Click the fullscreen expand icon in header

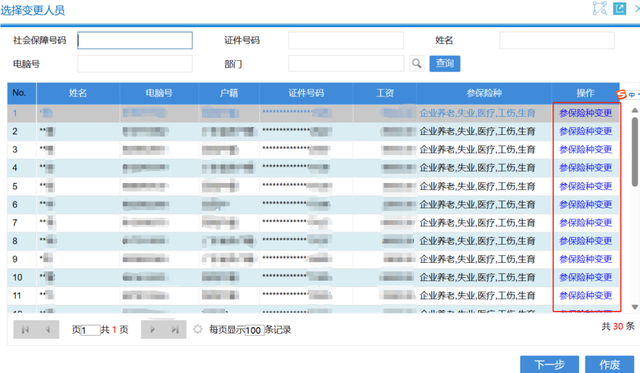[x=600, y=8]
